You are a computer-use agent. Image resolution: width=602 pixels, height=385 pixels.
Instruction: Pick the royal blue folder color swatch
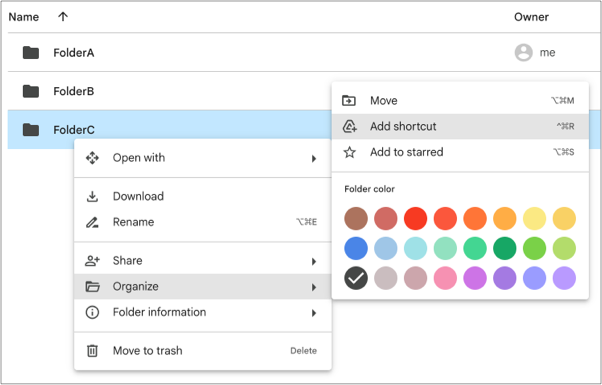pyautogui.click(x=356, y=248)
